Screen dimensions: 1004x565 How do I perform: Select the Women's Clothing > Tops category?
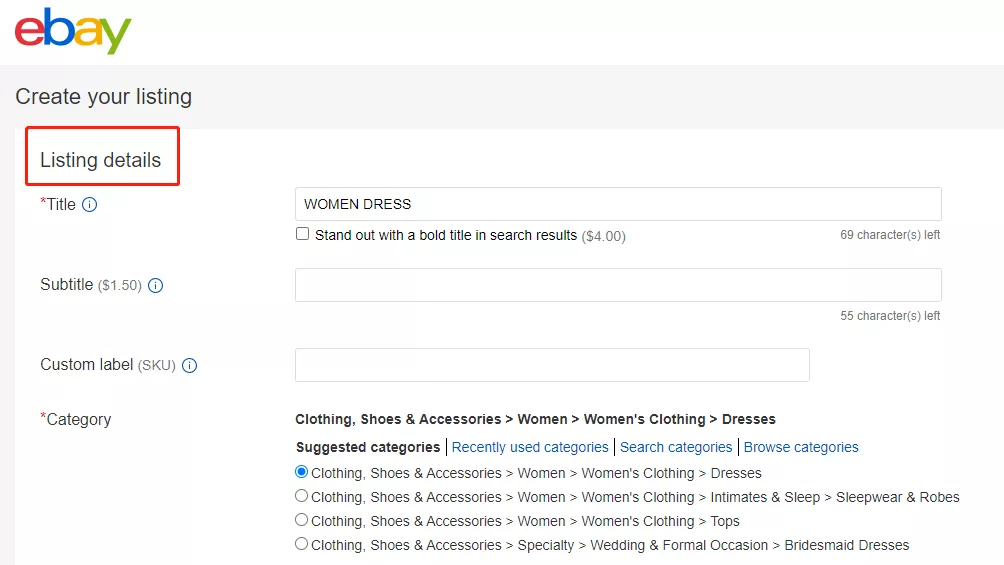[302, 520]
